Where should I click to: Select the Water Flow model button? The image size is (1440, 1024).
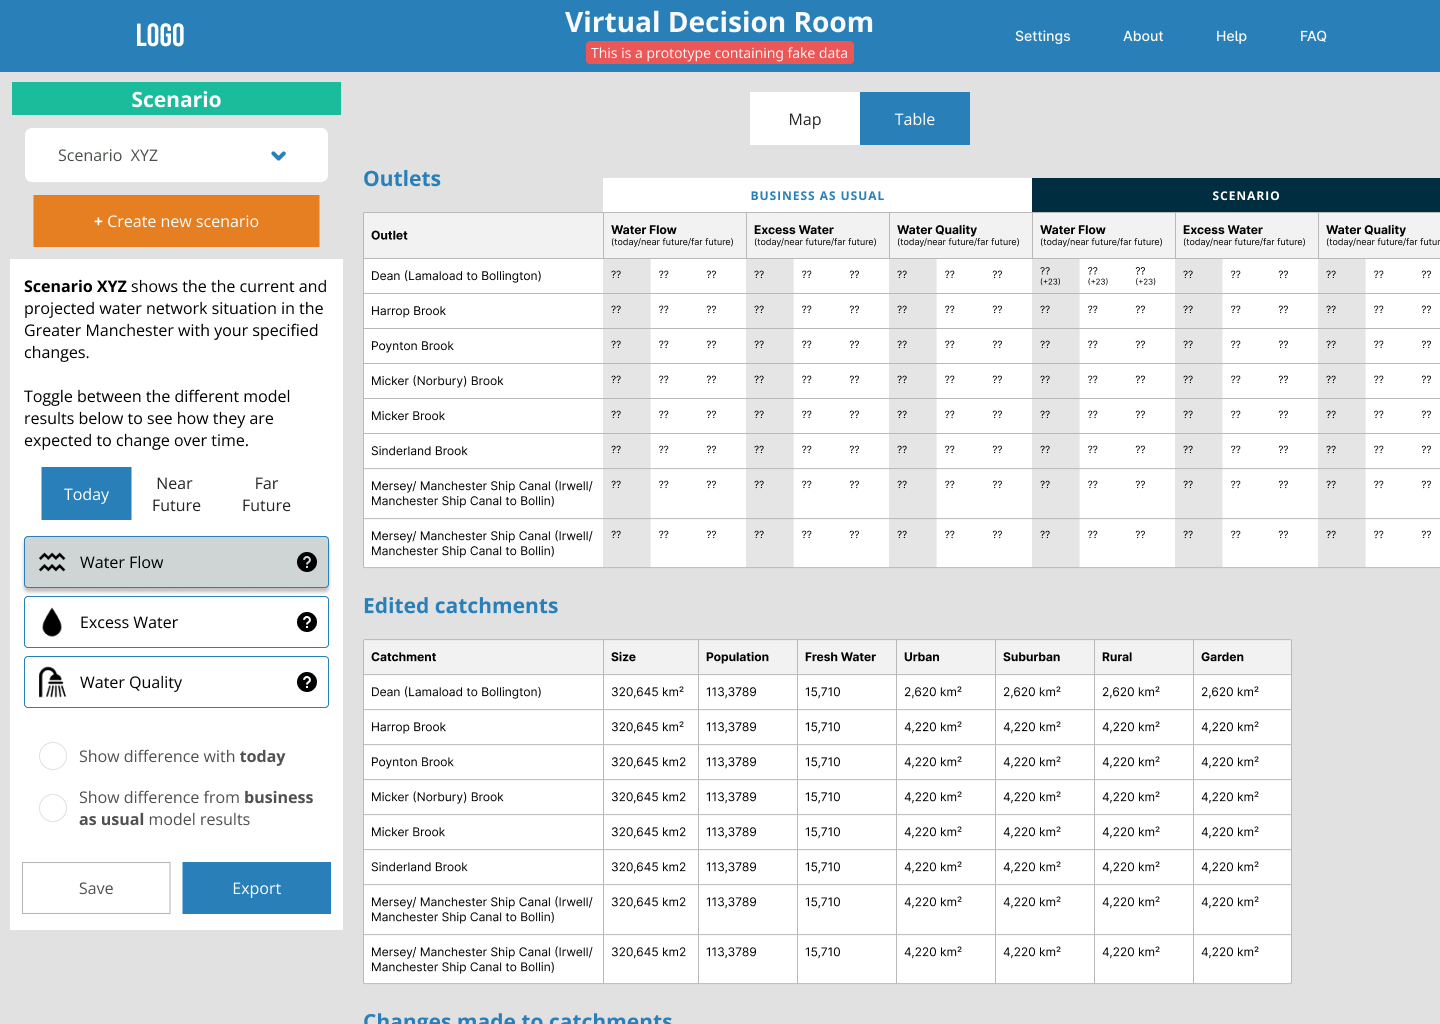point(176,562)
